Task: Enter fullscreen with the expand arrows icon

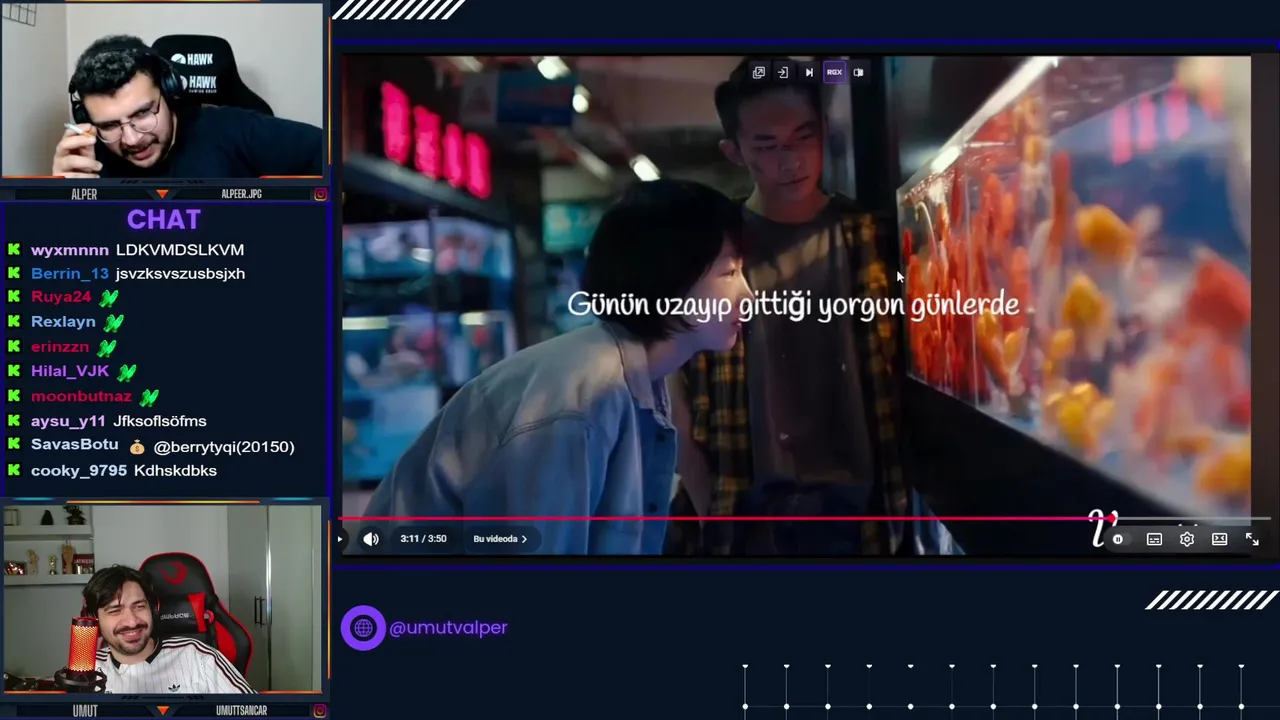Action: point(1252,539)
